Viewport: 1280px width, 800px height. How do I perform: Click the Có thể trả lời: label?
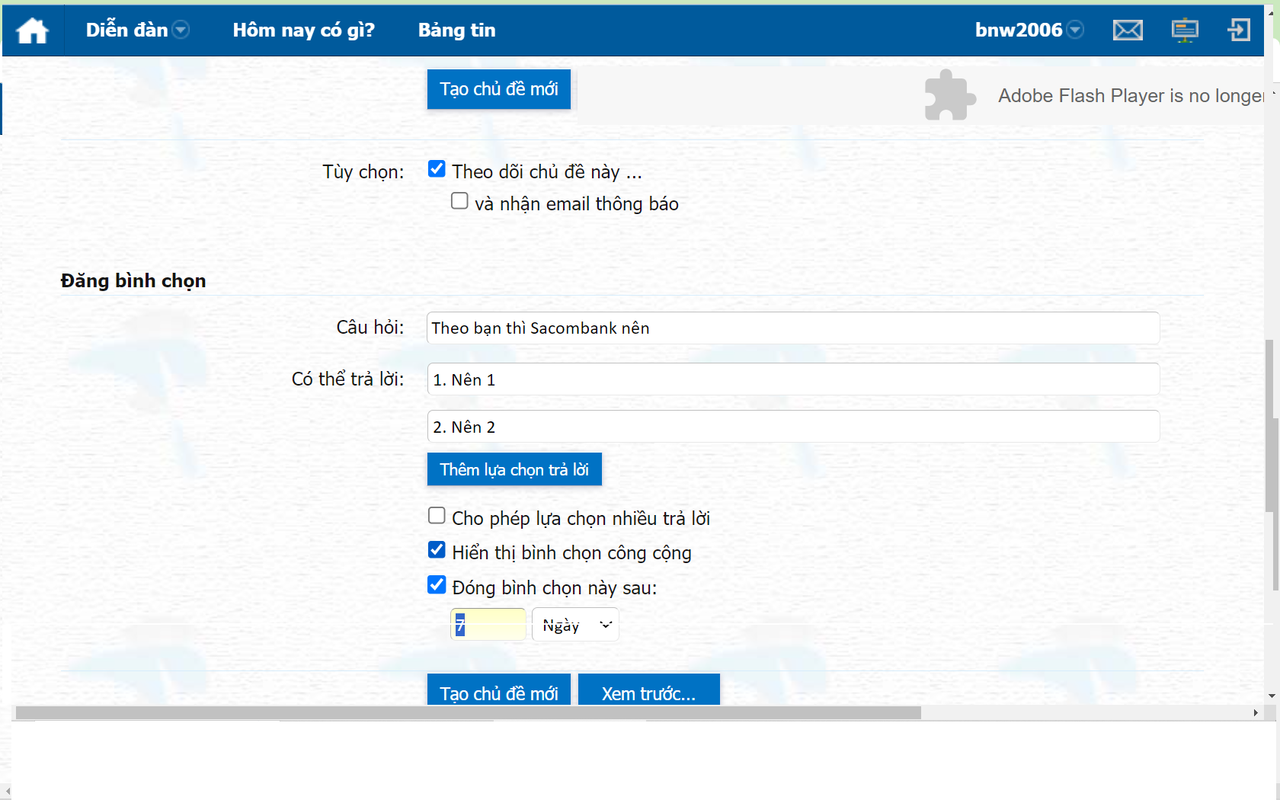click(x=348, y=380)
